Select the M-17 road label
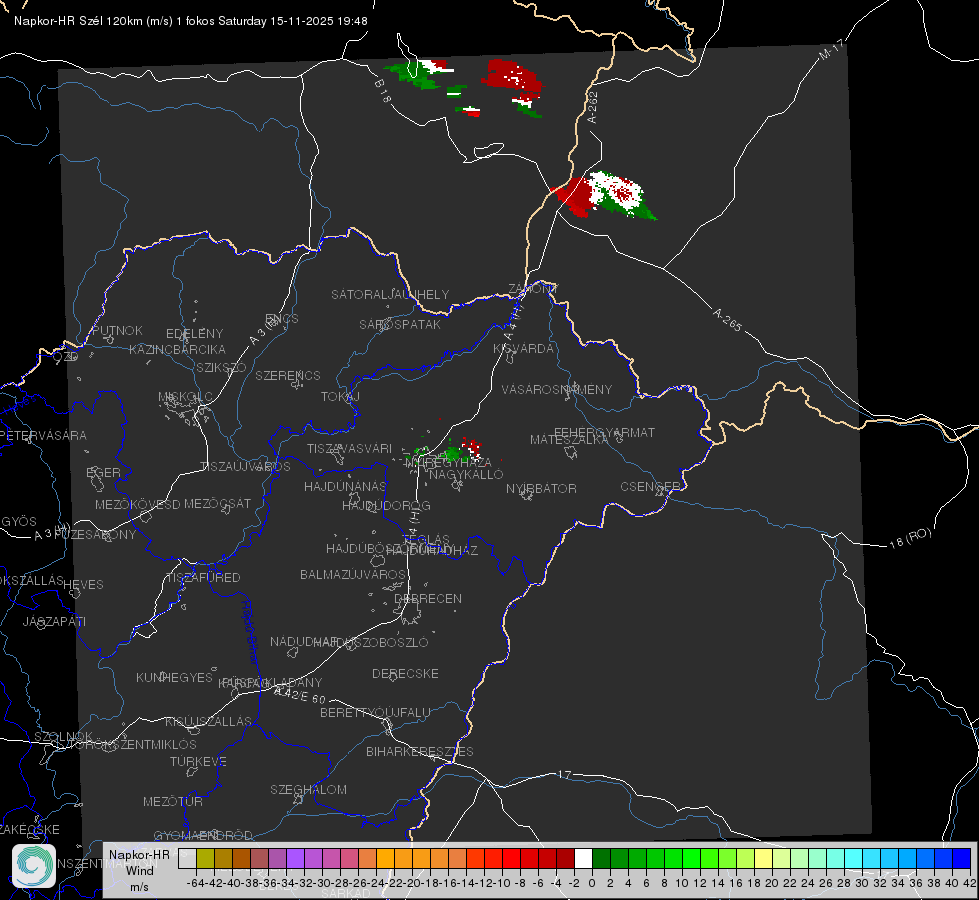 pos(831,49)
